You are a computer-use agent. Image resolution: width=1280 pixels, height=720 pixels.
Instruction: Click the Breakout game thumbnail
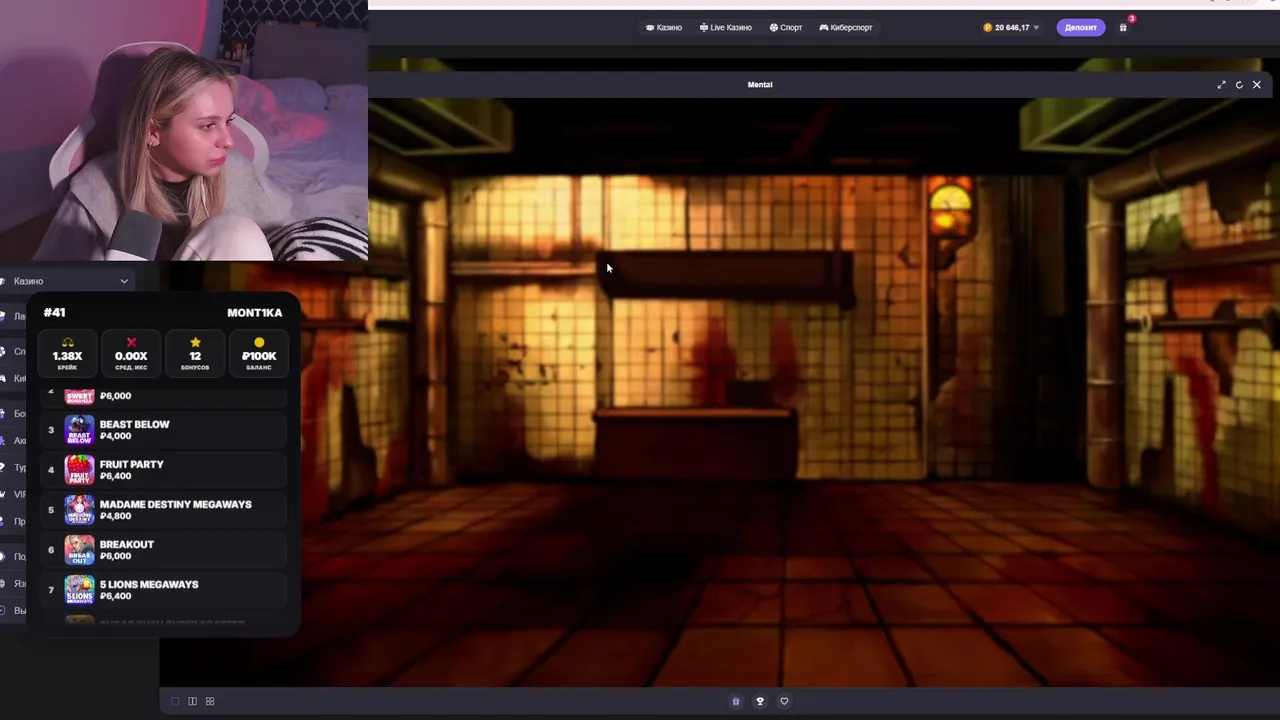click(79, 550)
